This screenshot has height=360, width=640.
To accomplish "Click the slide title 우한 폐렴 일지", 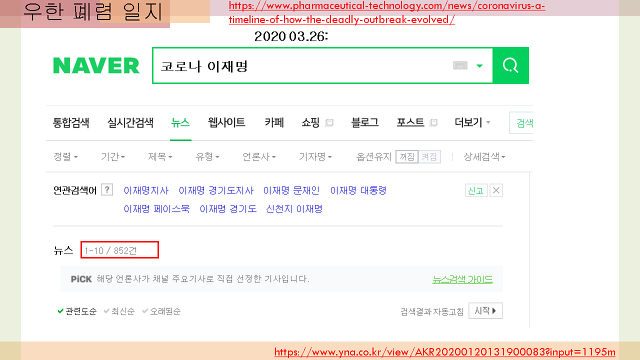I will 93,11.
